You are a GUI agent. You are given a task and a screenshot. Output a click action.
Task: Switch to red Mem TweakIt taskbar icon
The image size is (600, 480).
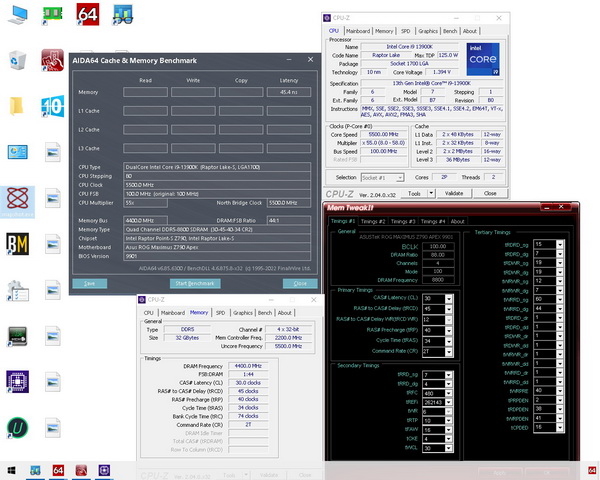click(x=81, y=470)
